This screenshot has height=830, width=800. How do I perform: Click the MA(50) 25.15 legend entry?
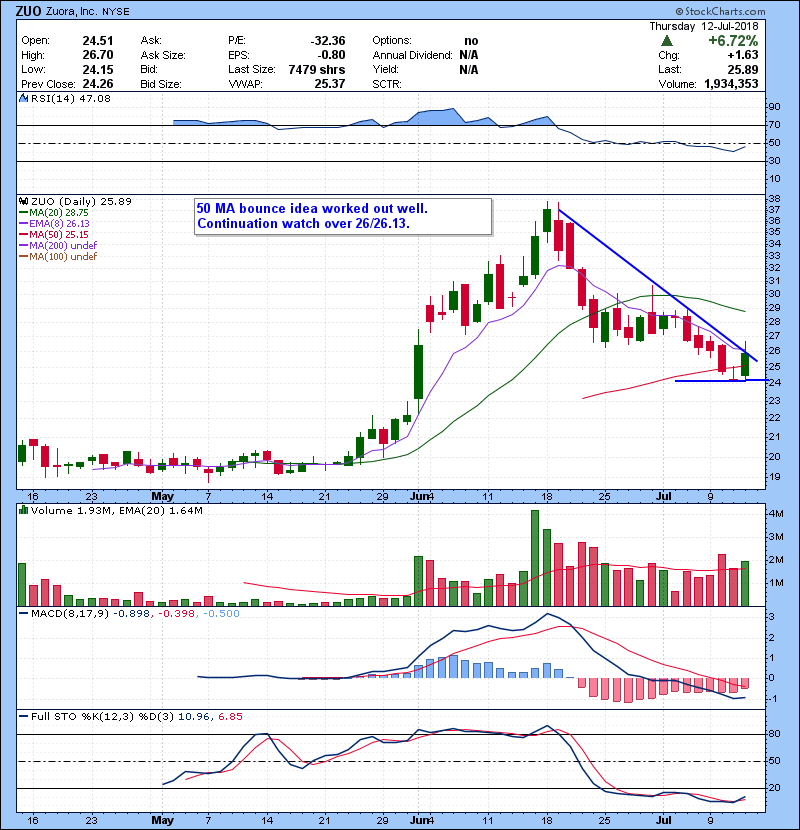(x=54, y=234)
